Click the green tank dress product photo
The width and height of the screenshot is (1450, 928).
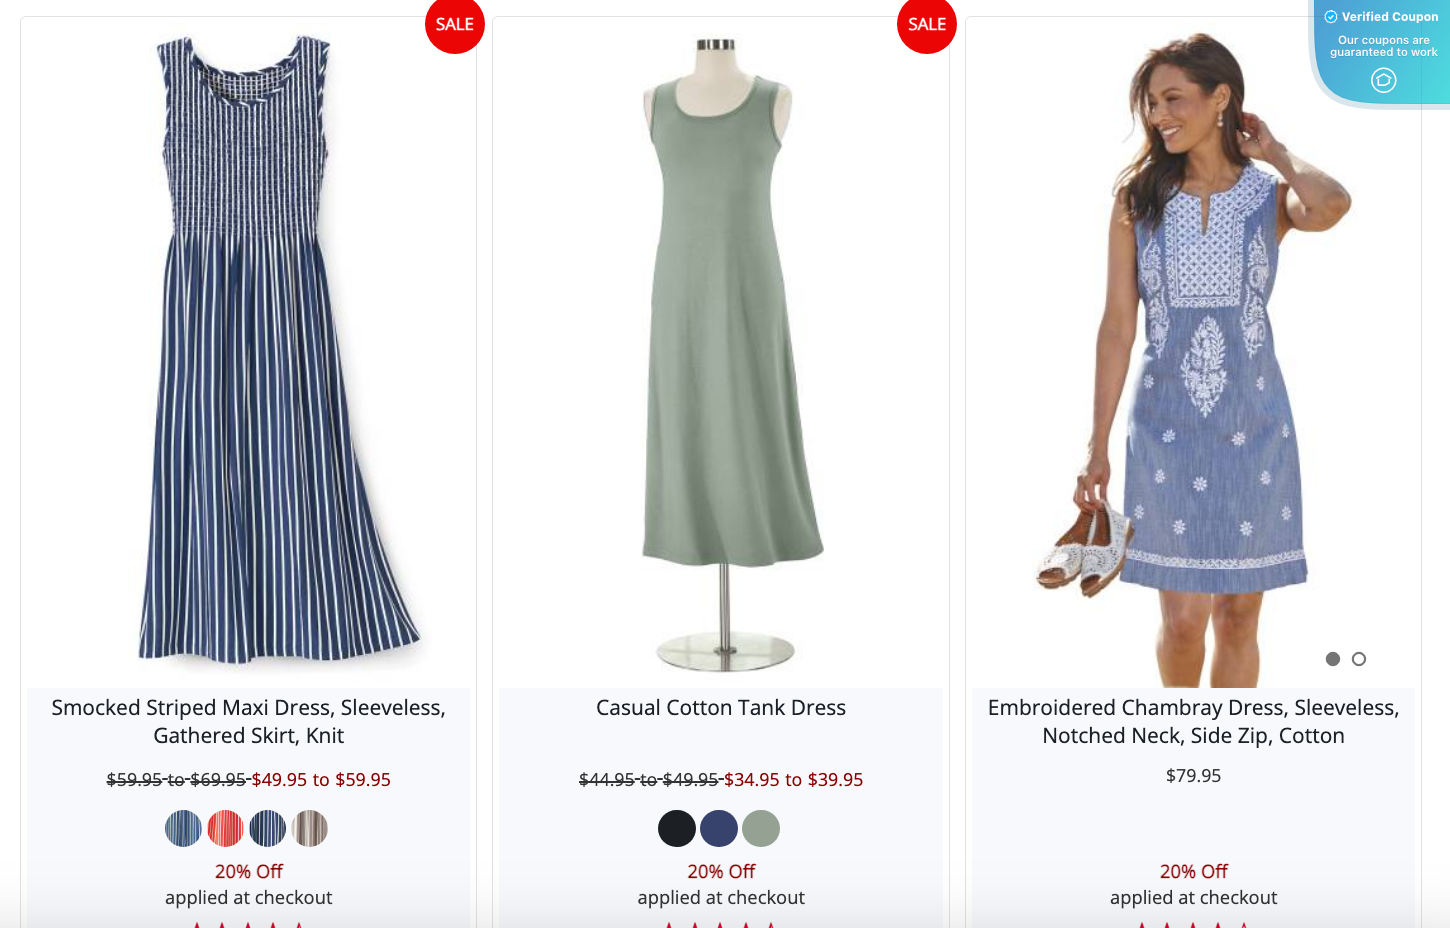[x=720, y=350]
